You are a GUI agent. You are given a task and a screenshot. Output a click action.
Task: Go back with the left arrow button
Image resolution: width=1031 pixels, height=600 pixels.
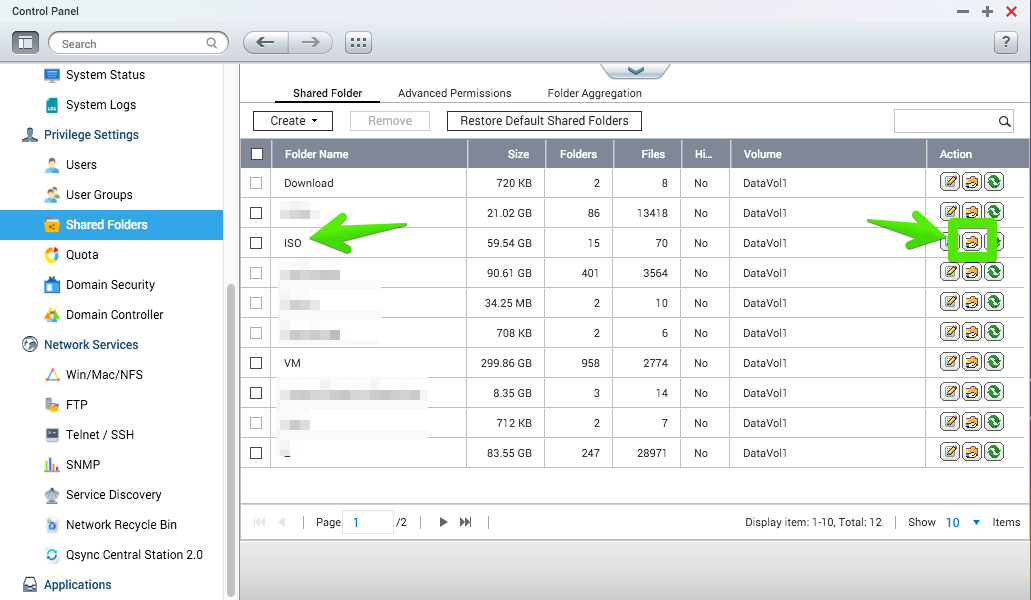(266, 43)
